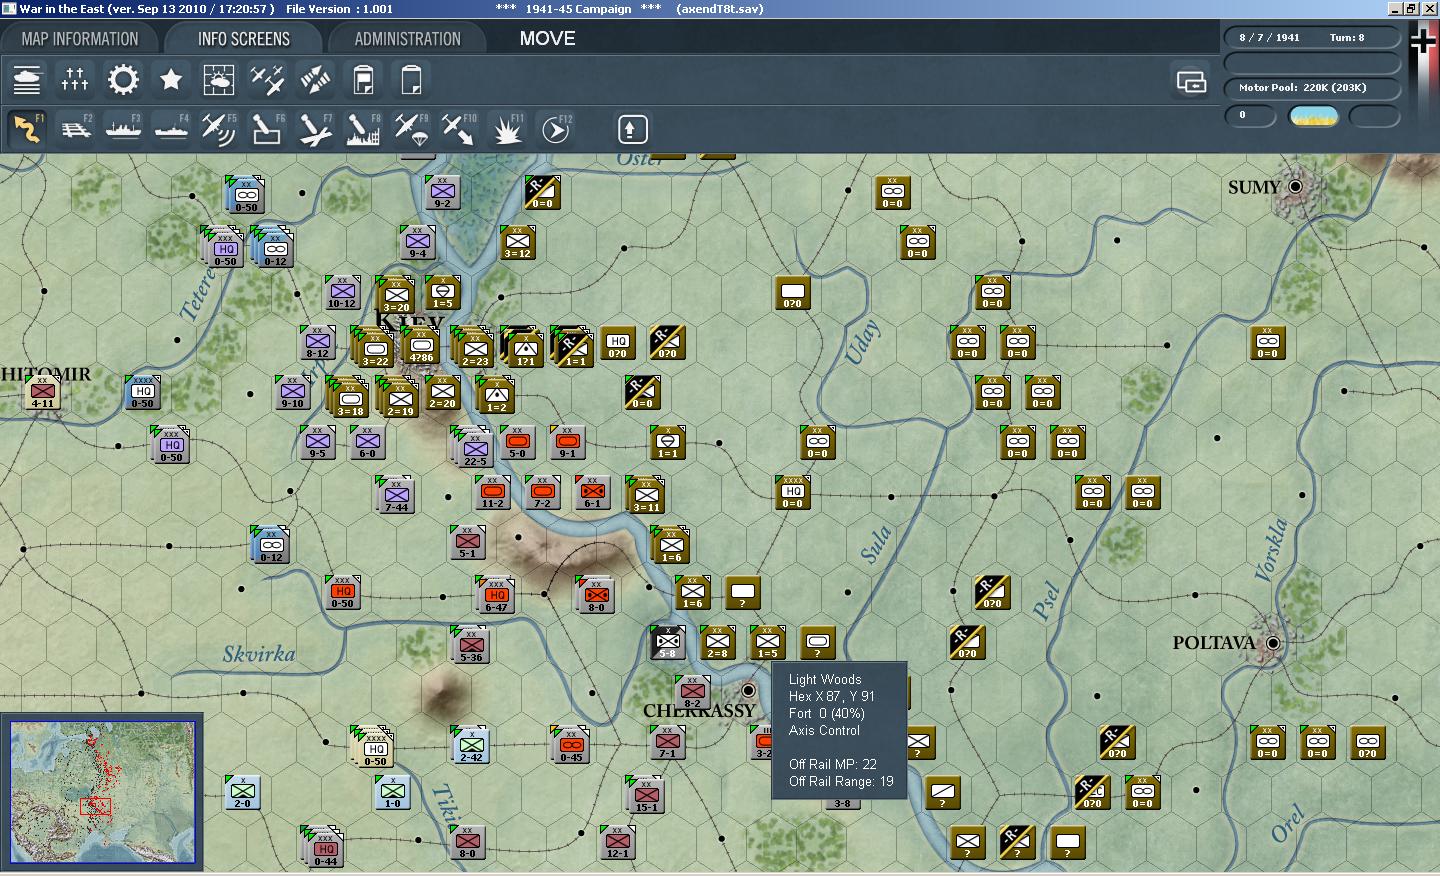The height and width of the screenshot is (876, 1440).
Task: Click the window switch icon near date panel
Action: (1191, 81)
